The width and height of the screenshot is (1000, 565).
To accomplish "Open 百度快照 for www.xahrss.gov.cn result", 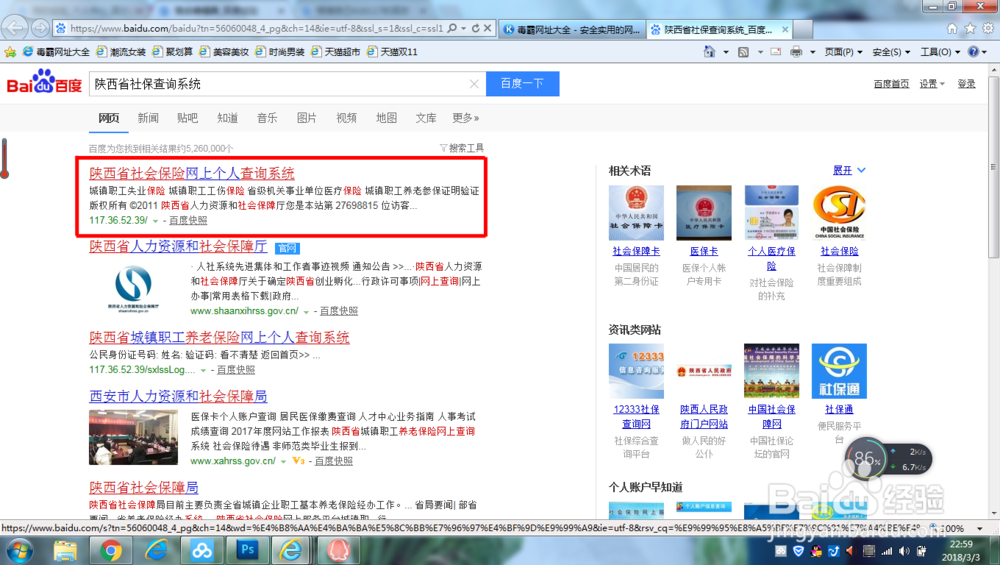I will (x=334, y=460).
